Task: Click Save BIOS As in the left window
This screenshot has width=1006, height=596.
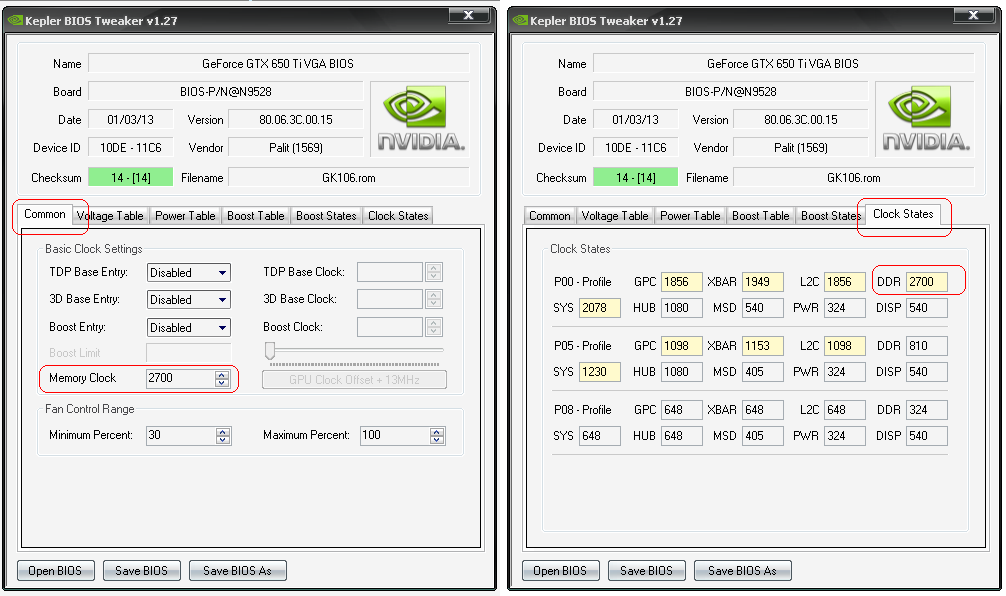Action: coord(237,570)
